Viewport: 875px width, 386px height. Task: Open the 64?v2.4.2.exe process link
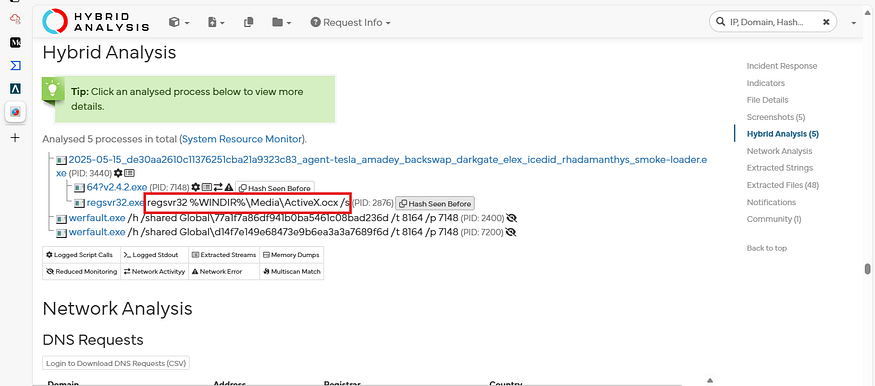pos(117,187)
